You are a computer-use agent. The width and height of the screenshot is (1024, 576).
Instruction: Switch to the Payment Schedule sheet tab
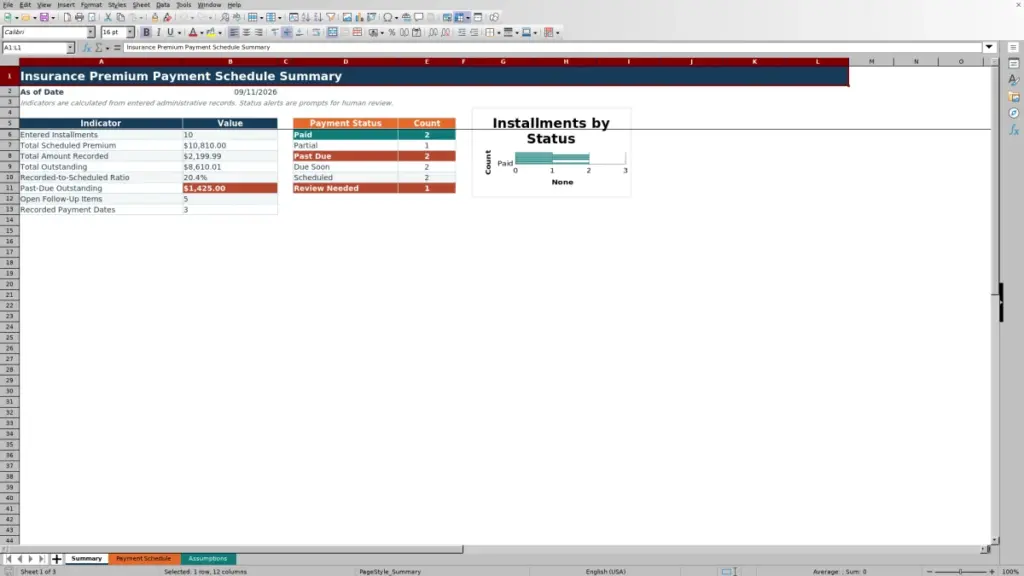click(143, 558)
